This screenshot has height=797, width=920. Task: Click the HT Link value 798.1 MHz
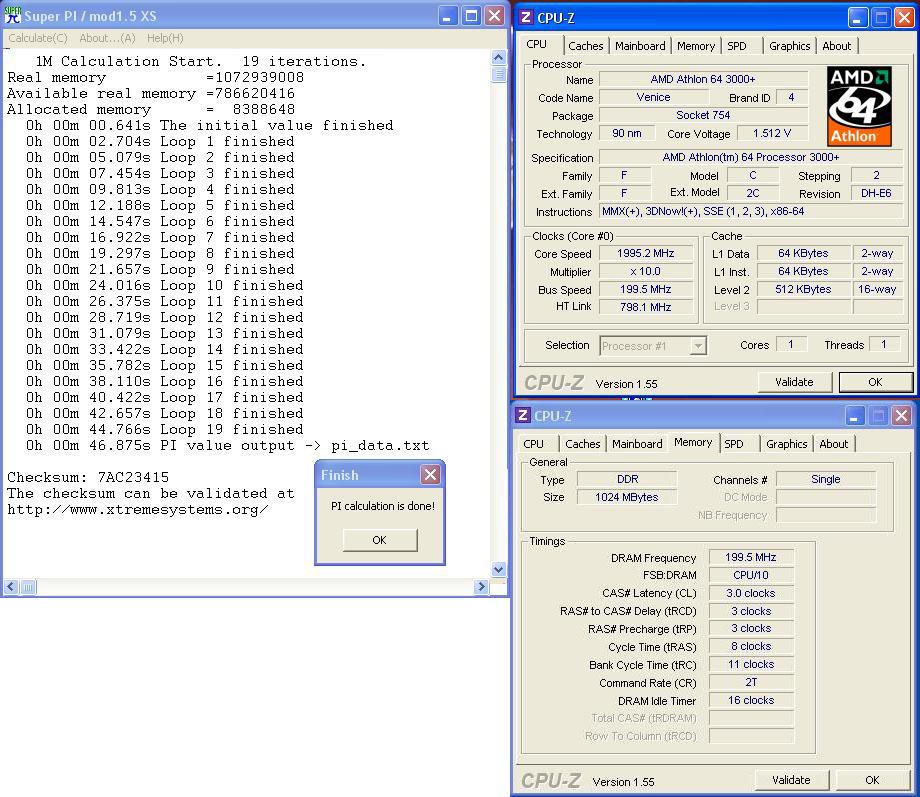[x=645, y=307]
